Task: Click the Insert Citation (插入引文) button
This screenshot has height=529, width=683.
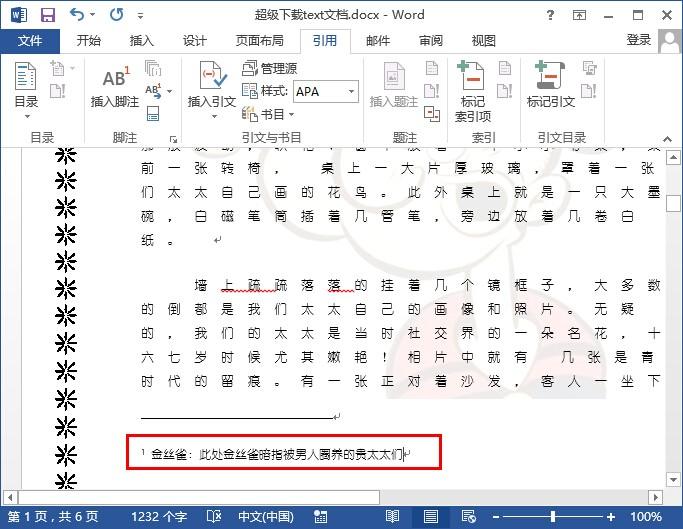Action: (211, 86)
